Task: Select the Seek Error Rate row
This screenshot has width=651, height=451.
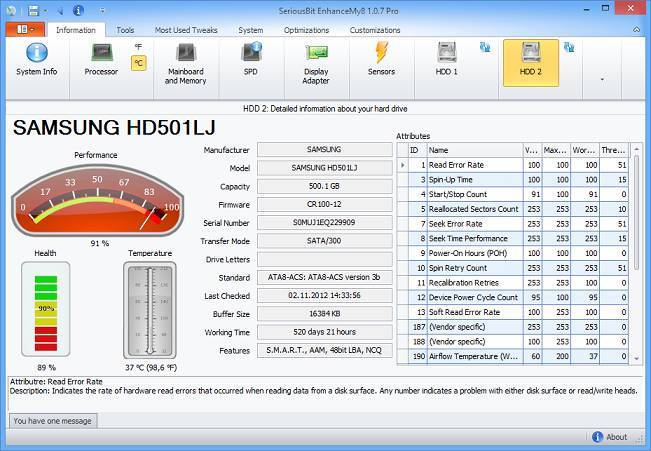Action: (x=513, y=224)
